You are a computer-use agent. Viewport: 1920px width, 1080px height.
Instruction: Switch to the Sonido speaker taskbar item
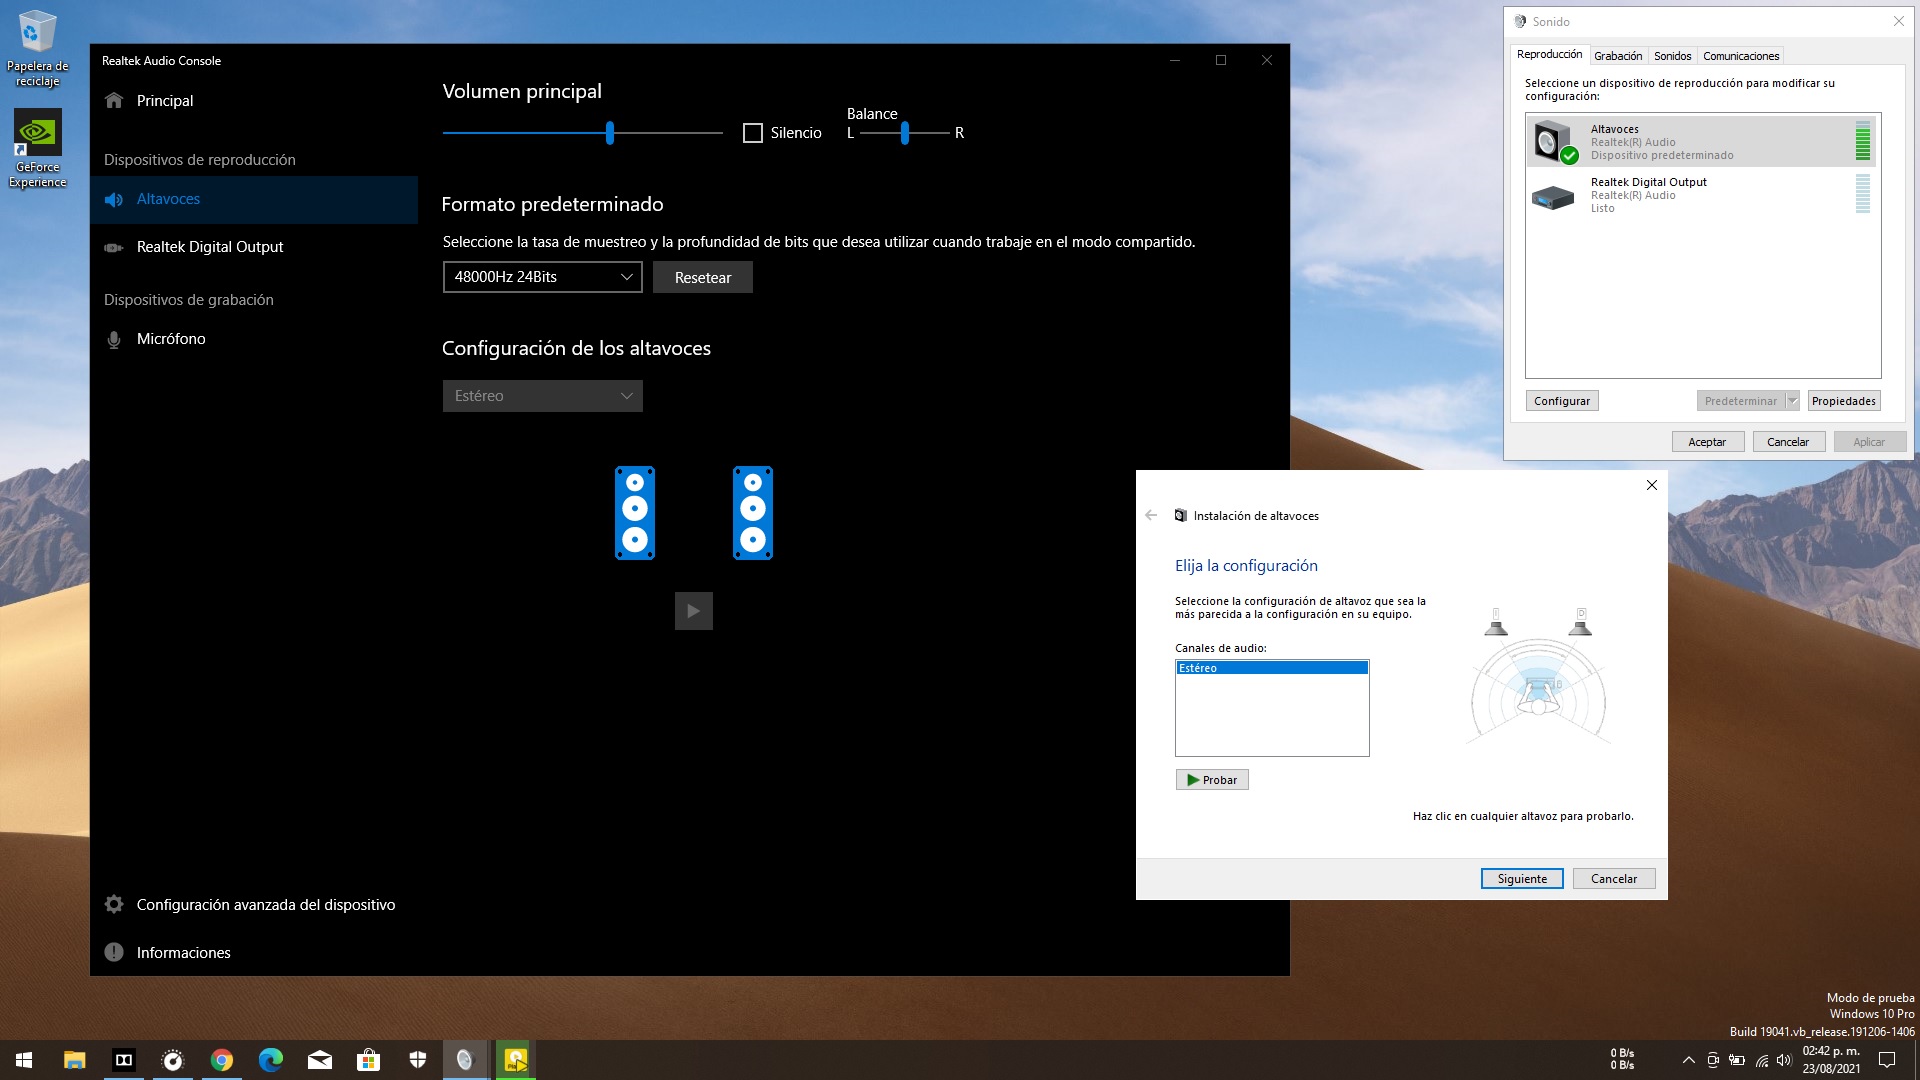point(465,1060)
